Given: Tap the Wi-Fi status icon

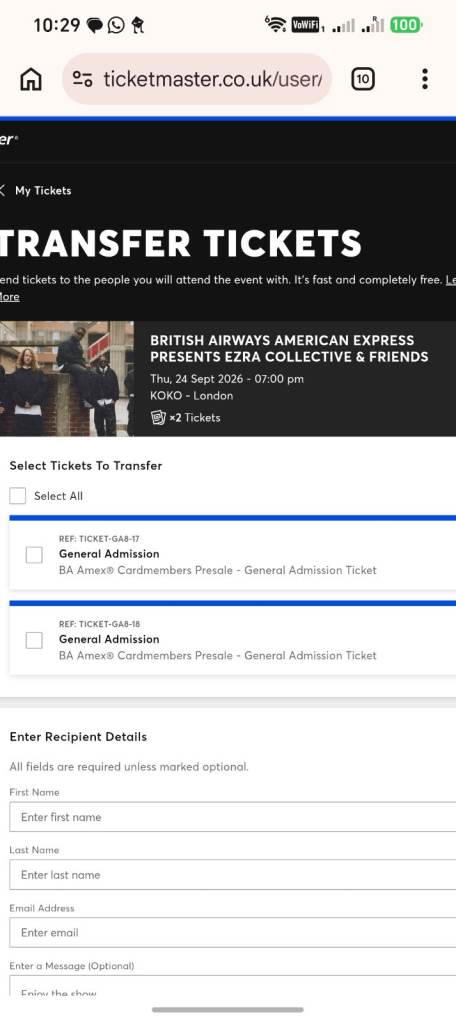Looking at the screenshot, I should (x=275, y=25).
